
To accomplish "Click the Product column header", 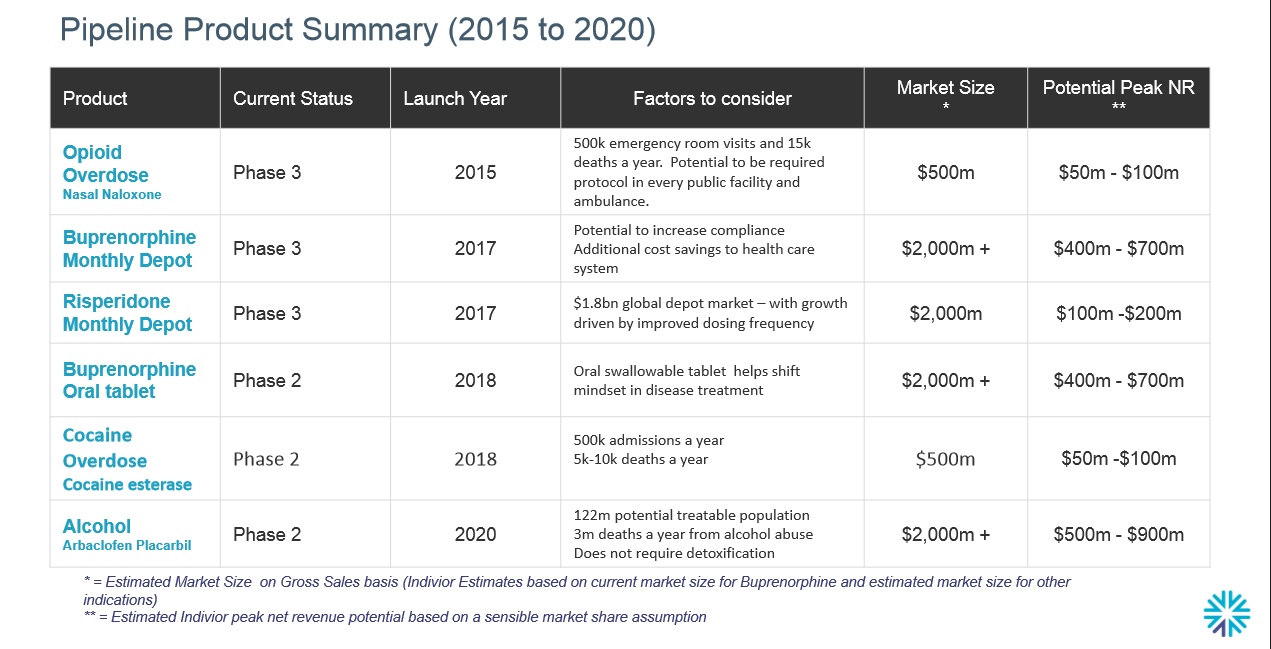I will pyautogui.click(x=95, y=98).
